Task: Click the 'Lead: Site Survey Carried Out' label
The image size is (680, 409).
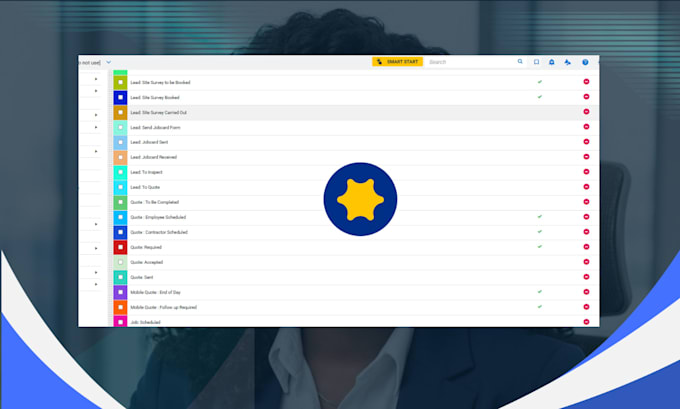Action: coord(159,112)
